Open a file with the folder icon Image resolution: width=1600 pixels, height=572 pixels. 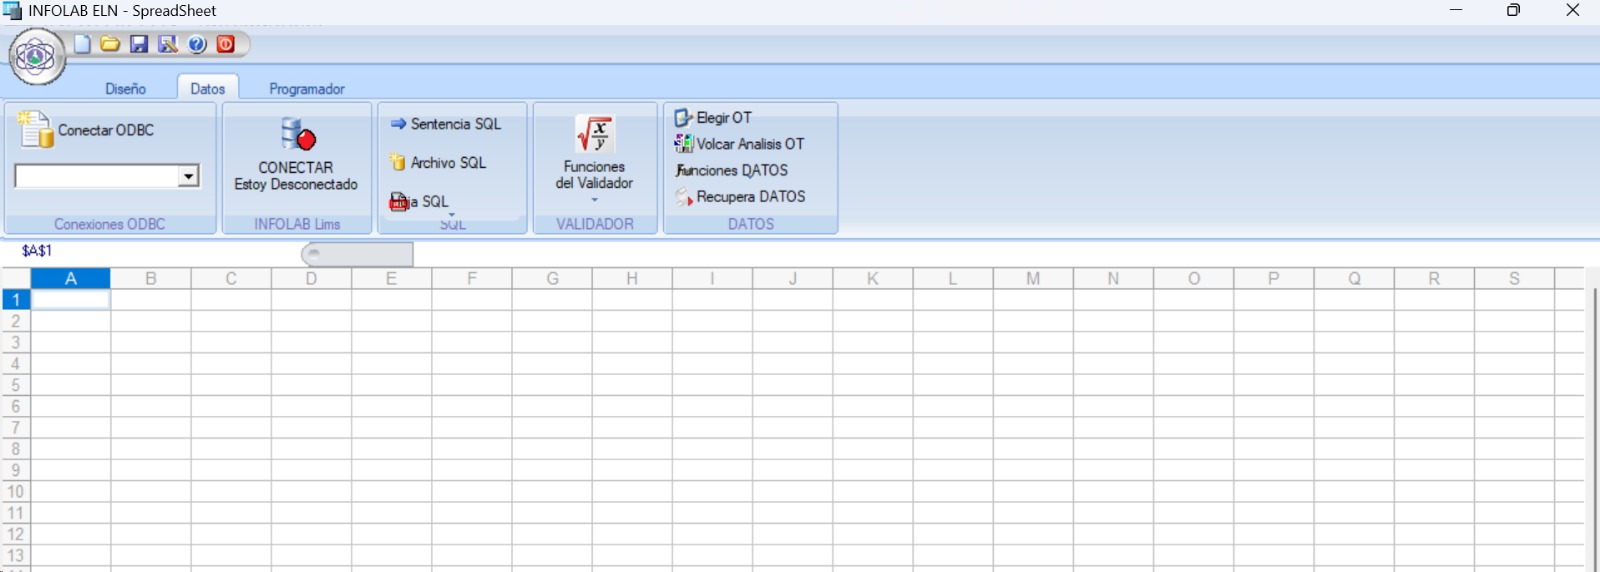110,44
